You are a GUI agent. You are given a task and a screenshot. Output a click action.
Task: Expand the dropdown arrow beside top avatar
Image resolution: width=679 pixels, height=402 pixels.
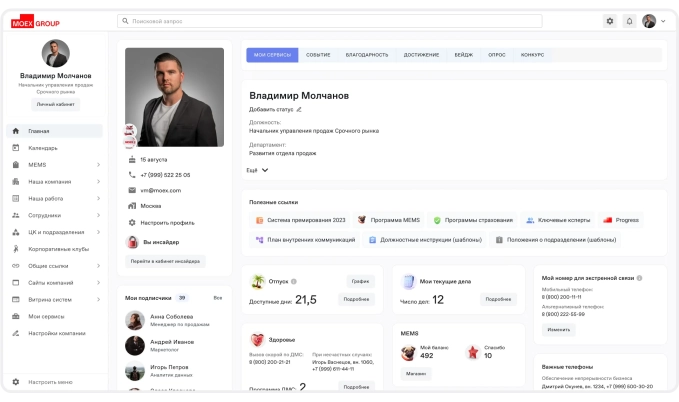[x=663, y=21]
